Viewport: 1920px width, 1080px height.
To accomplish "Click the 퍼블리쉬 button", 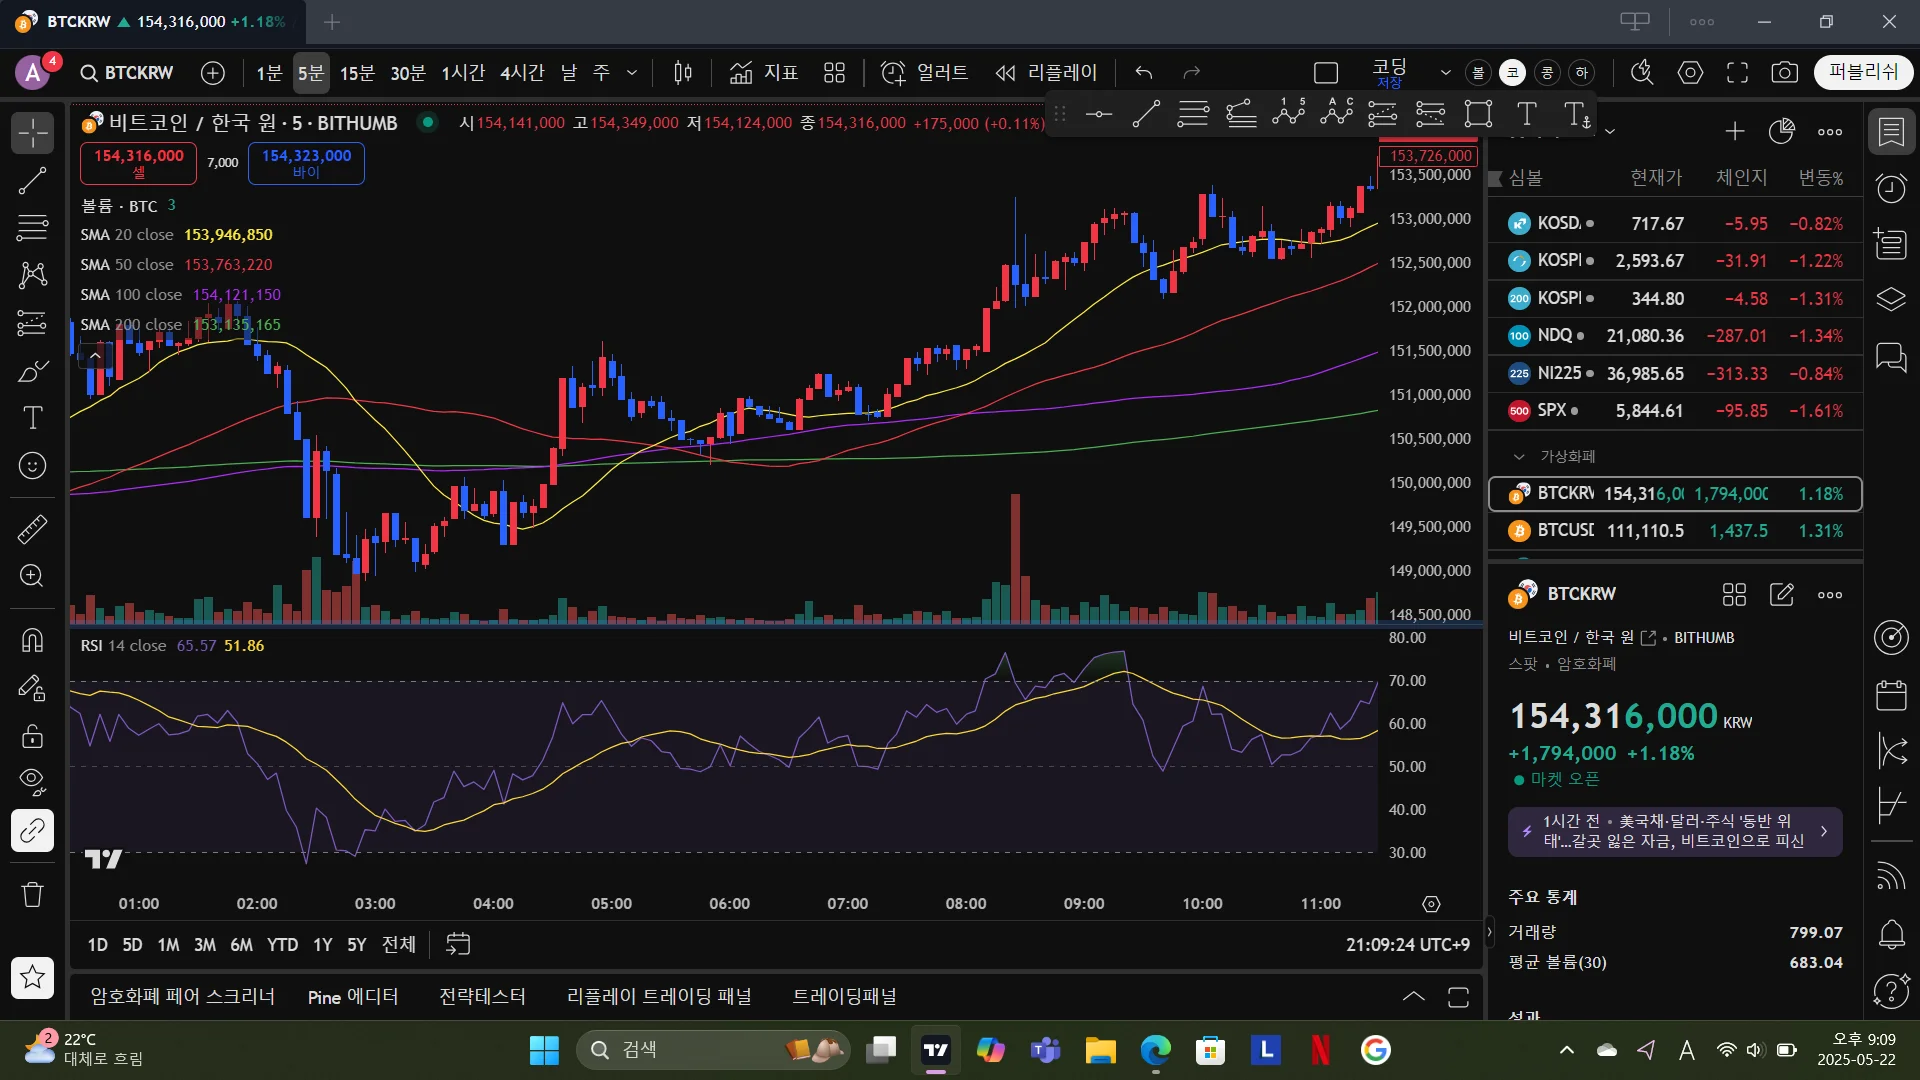I will [x=1862, y=72].
